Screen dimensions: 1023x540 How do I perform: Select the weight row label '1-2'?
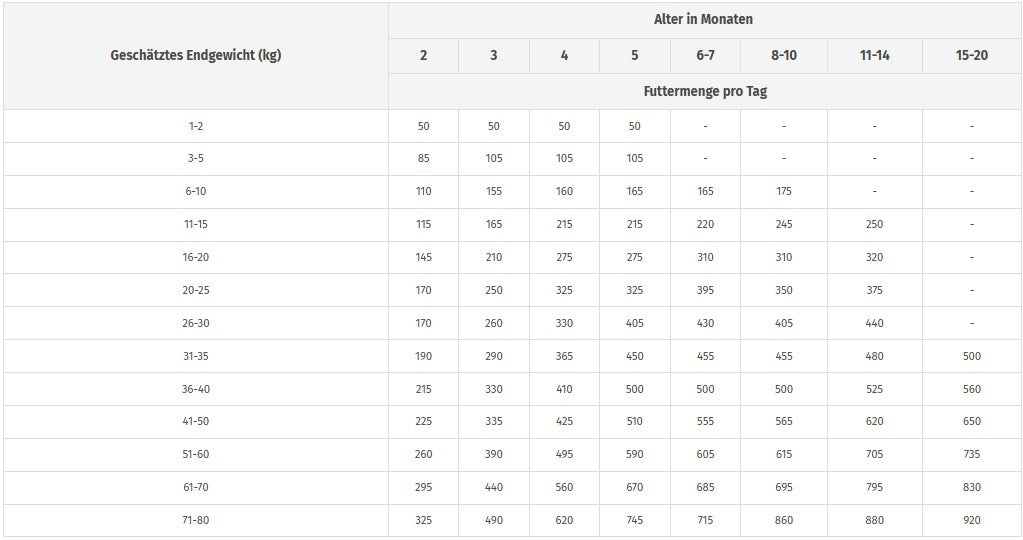tap(196, 126)
